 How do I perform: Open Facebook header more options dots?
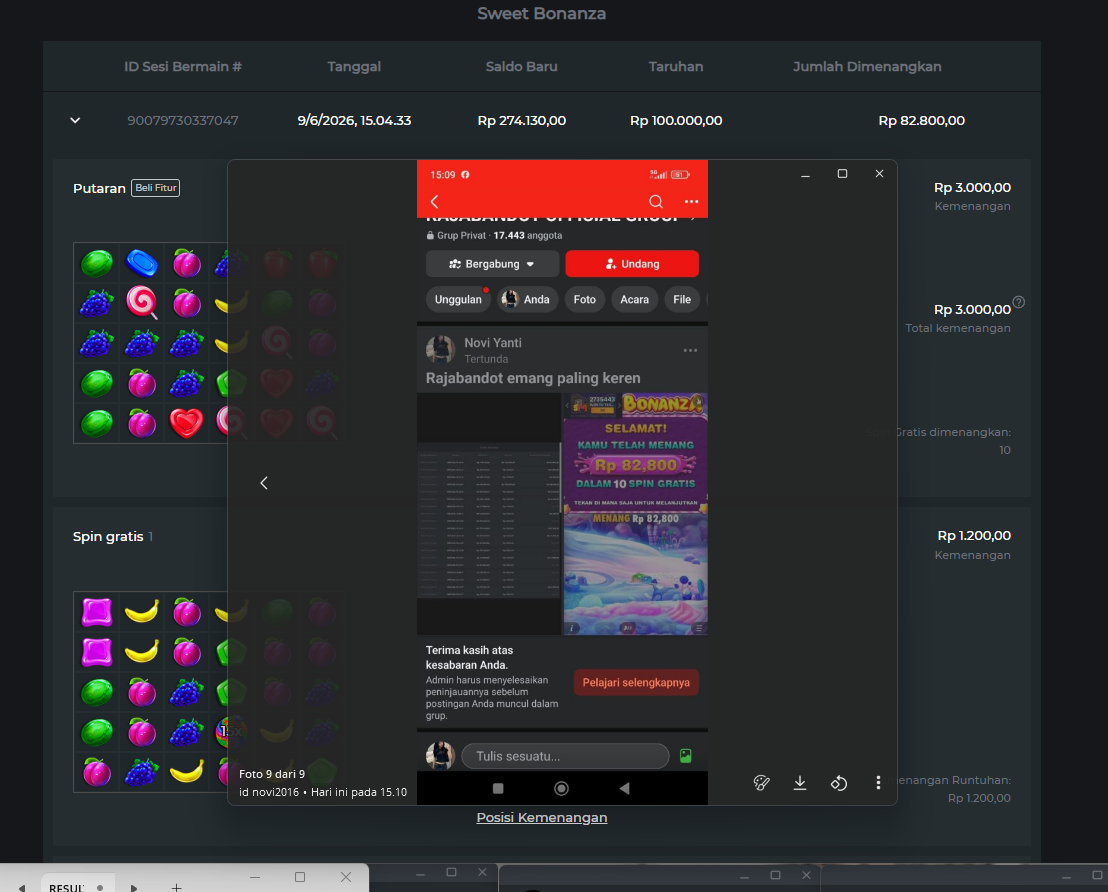coord(691,201)
